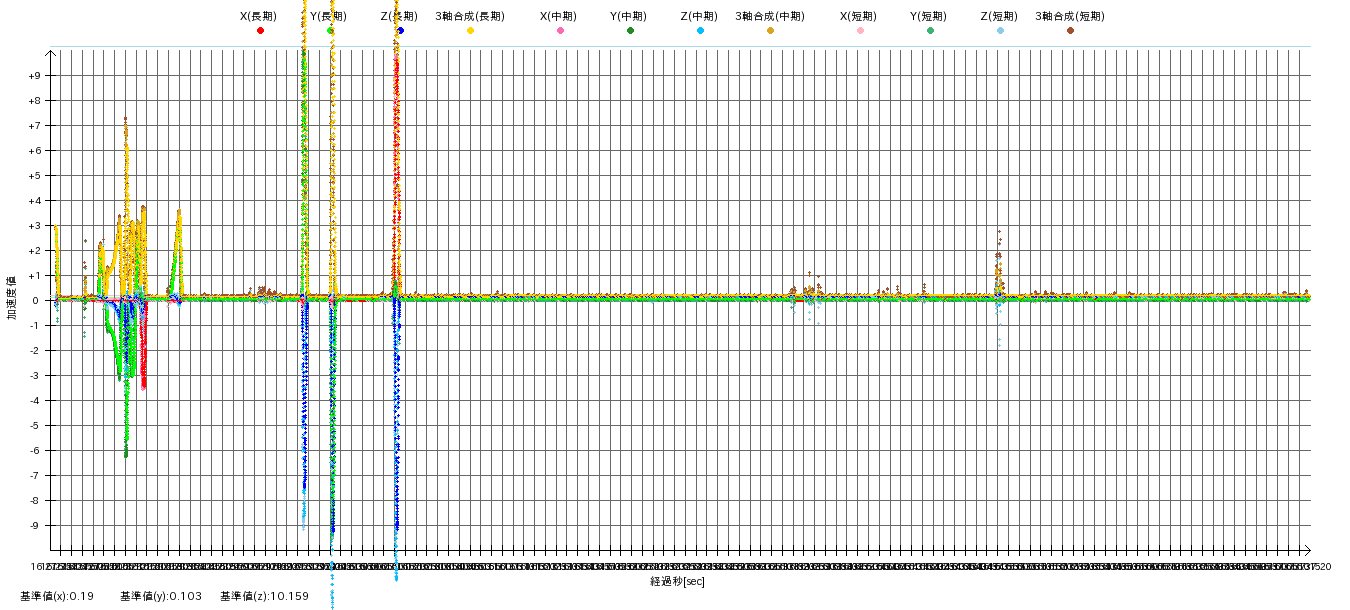1350x610 pixels.
Task: Click the red X(長期) legend marker
Action: [260, 31]
